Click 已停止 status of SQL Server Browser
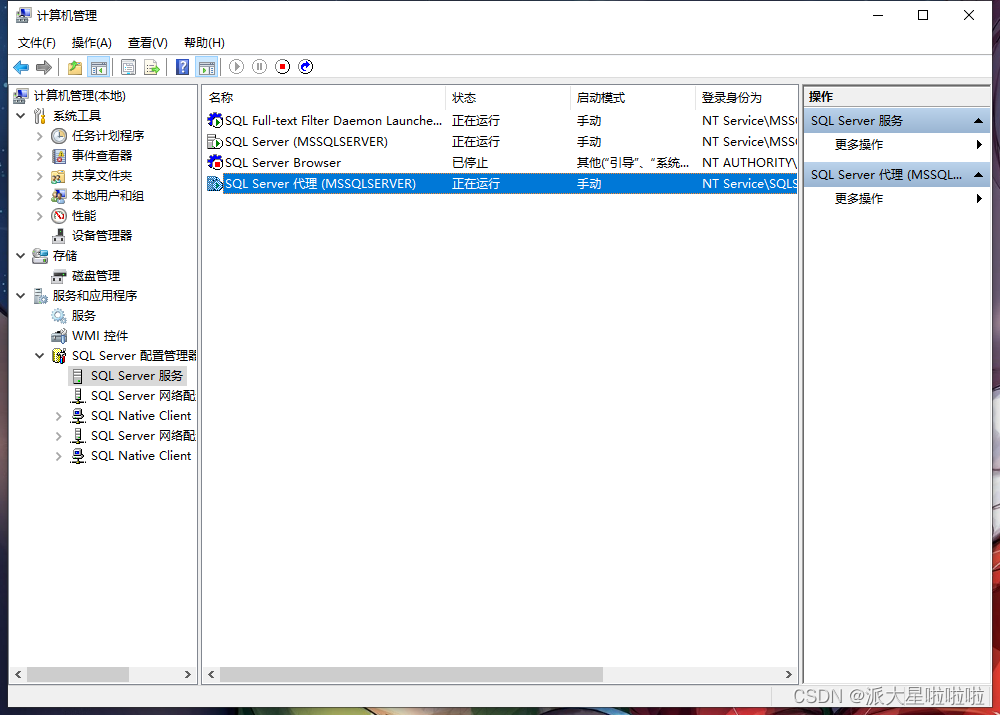 tap(470, 163)
